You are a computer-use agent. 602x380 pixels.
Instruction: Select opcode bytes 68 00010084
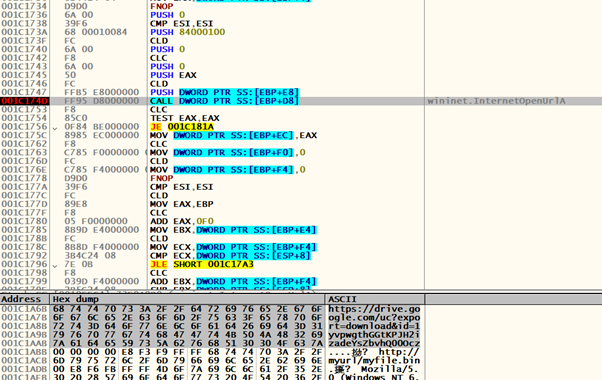coord(96,32)
